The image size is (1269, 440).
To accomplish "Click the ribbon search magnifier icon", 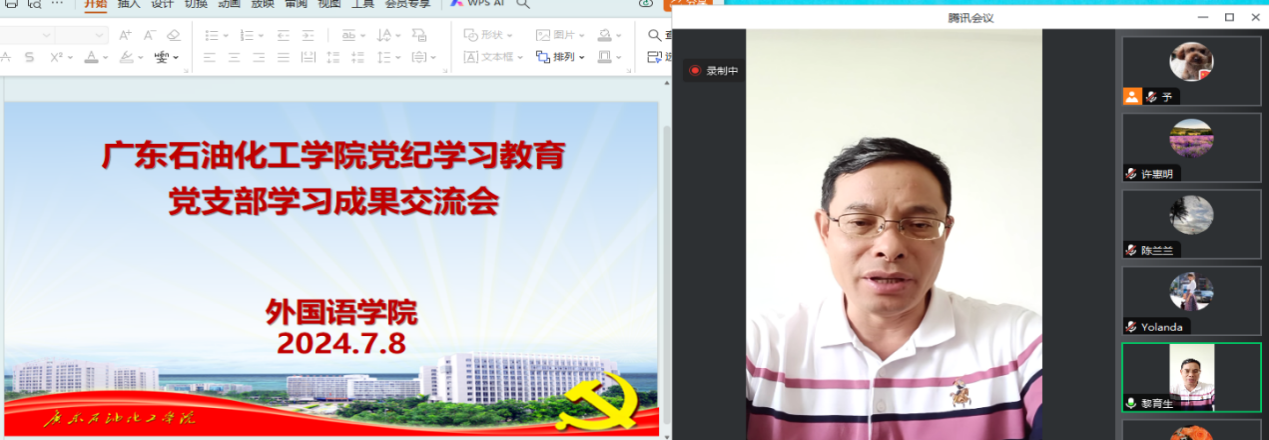I will (x=523, y=4).
